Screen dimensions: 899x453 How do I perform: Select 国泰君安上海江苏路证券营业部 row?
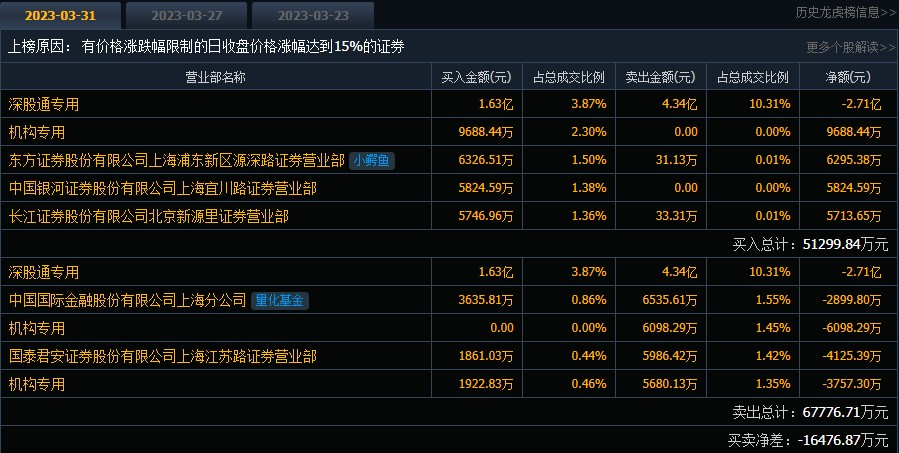(x=449, y=356)
